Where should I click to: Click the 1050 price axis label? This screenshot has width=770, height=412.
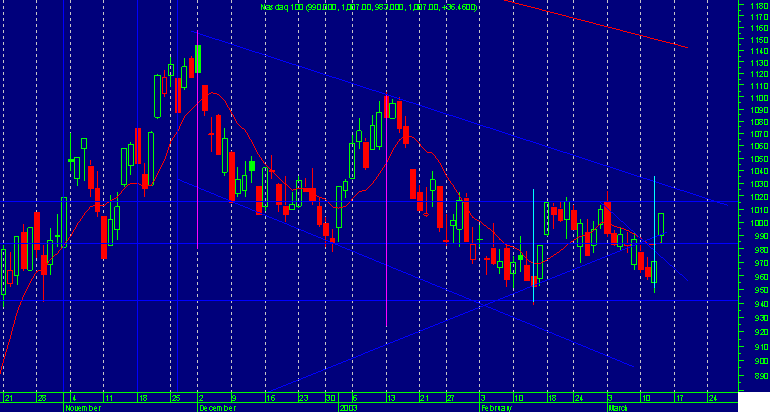coord(760,159)
